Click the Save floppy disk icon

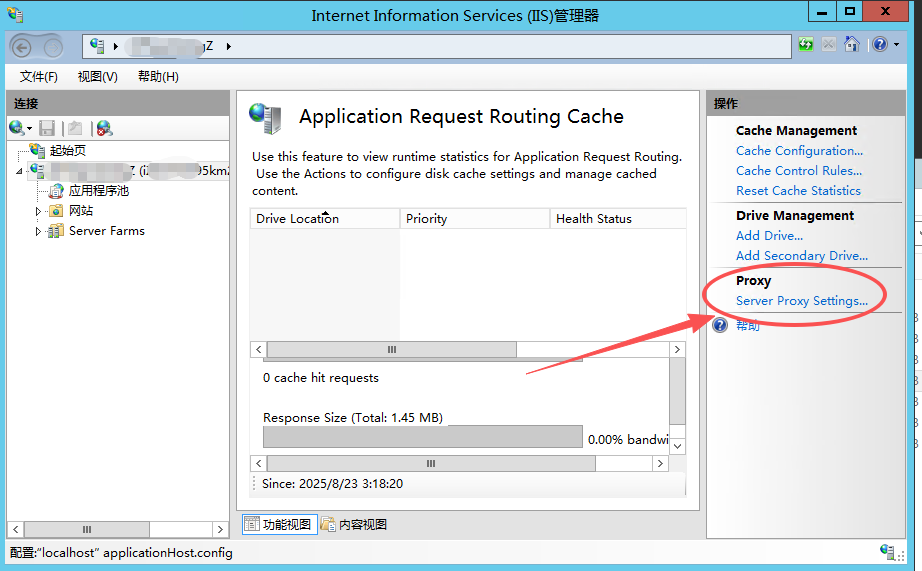click(46, 128)
